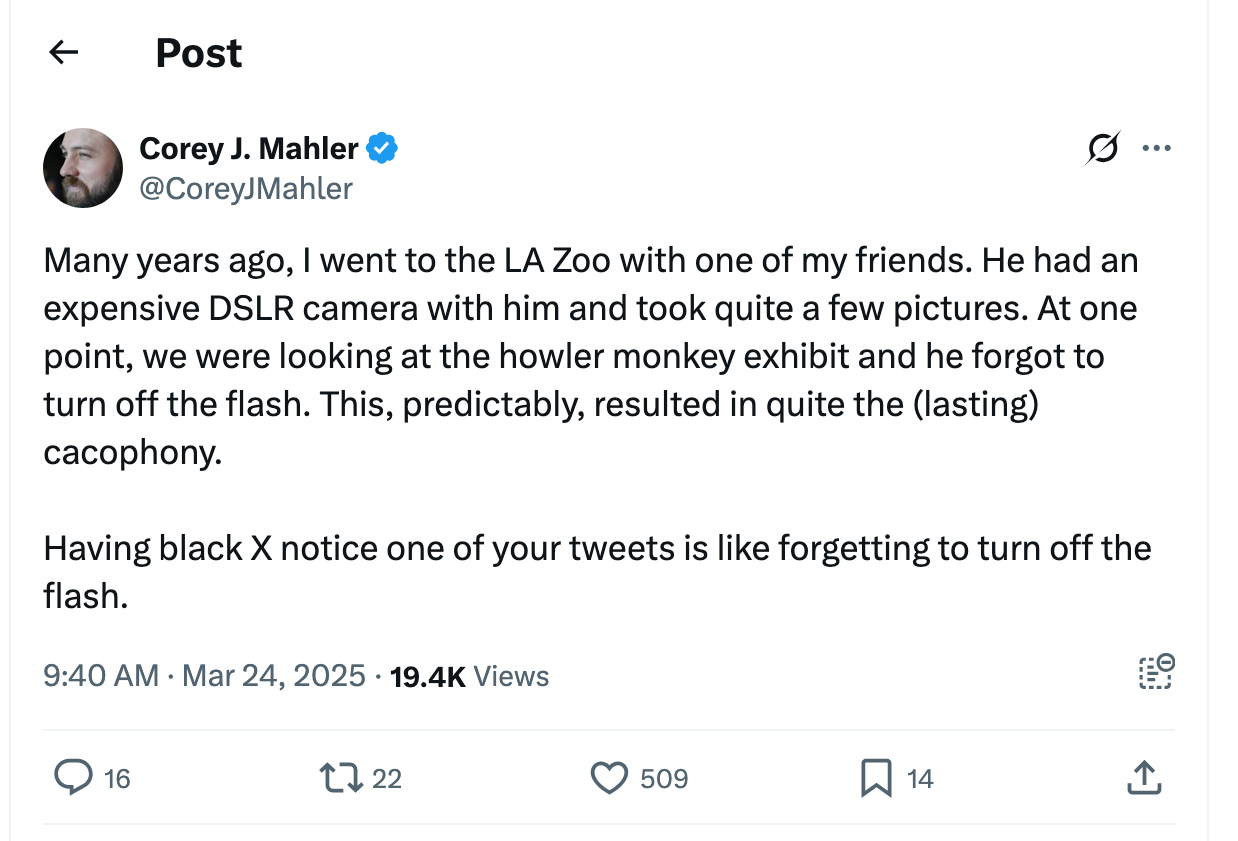
Task: Select the Post header tab
Action: point(197,52)
